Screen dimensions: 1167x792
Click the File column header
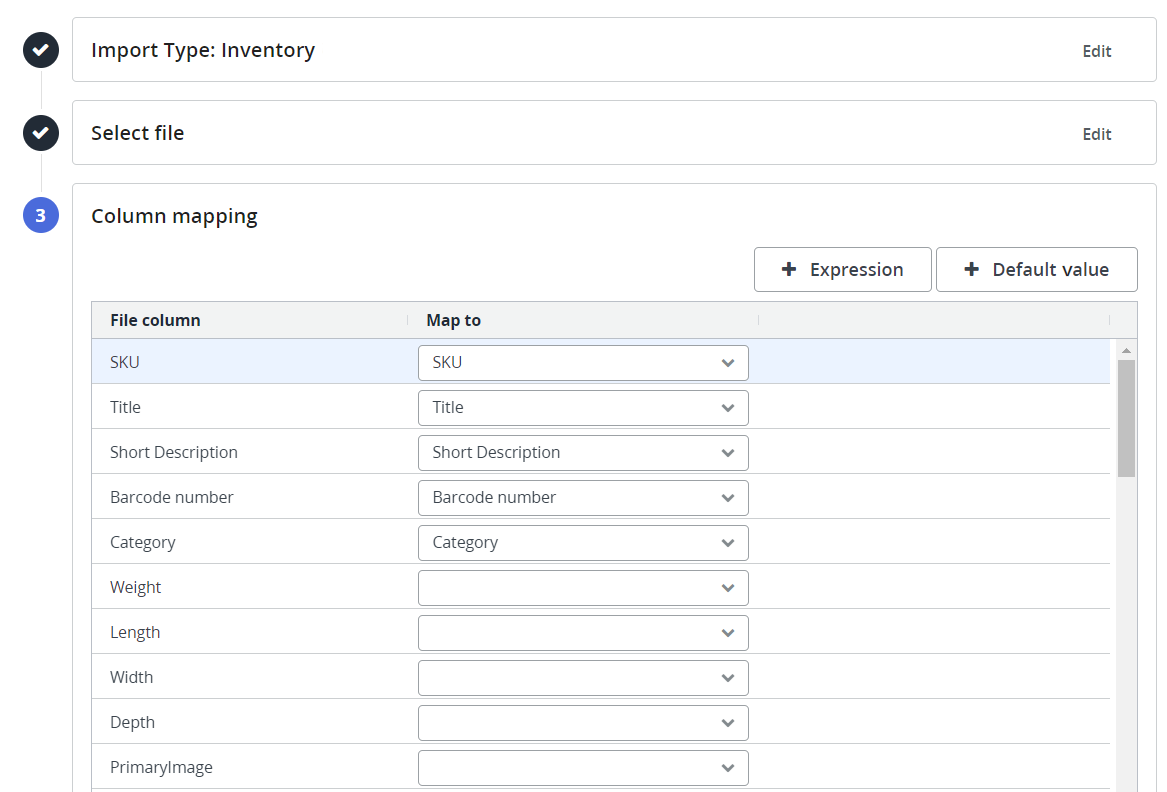pos(155,320)
